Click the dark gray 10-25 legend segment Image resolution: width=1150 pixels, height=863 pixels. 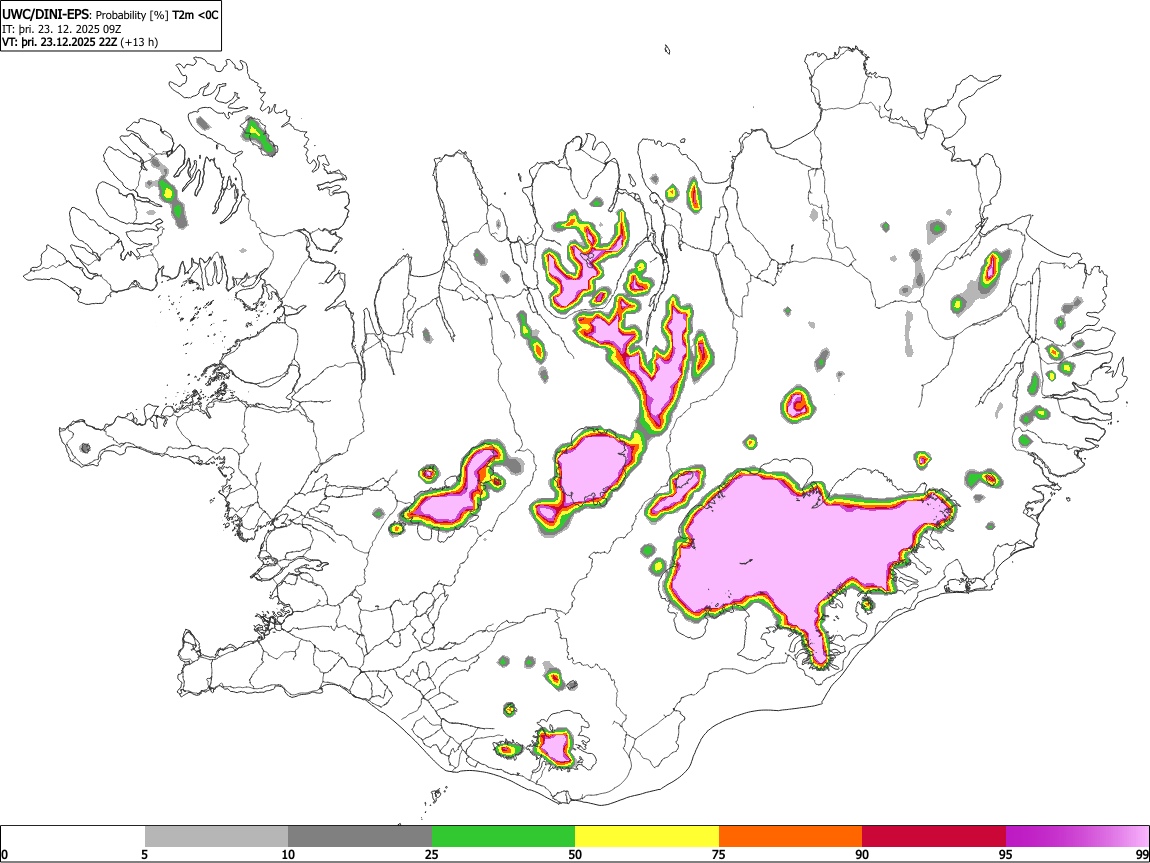pyautogui.click(x=360, y=837)
